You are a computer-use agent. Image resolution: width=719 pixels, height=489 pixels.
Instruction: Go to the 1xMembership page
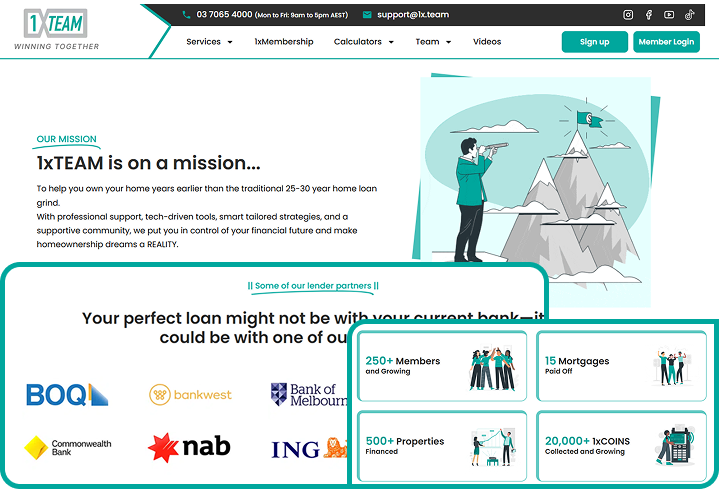[284, 42]
